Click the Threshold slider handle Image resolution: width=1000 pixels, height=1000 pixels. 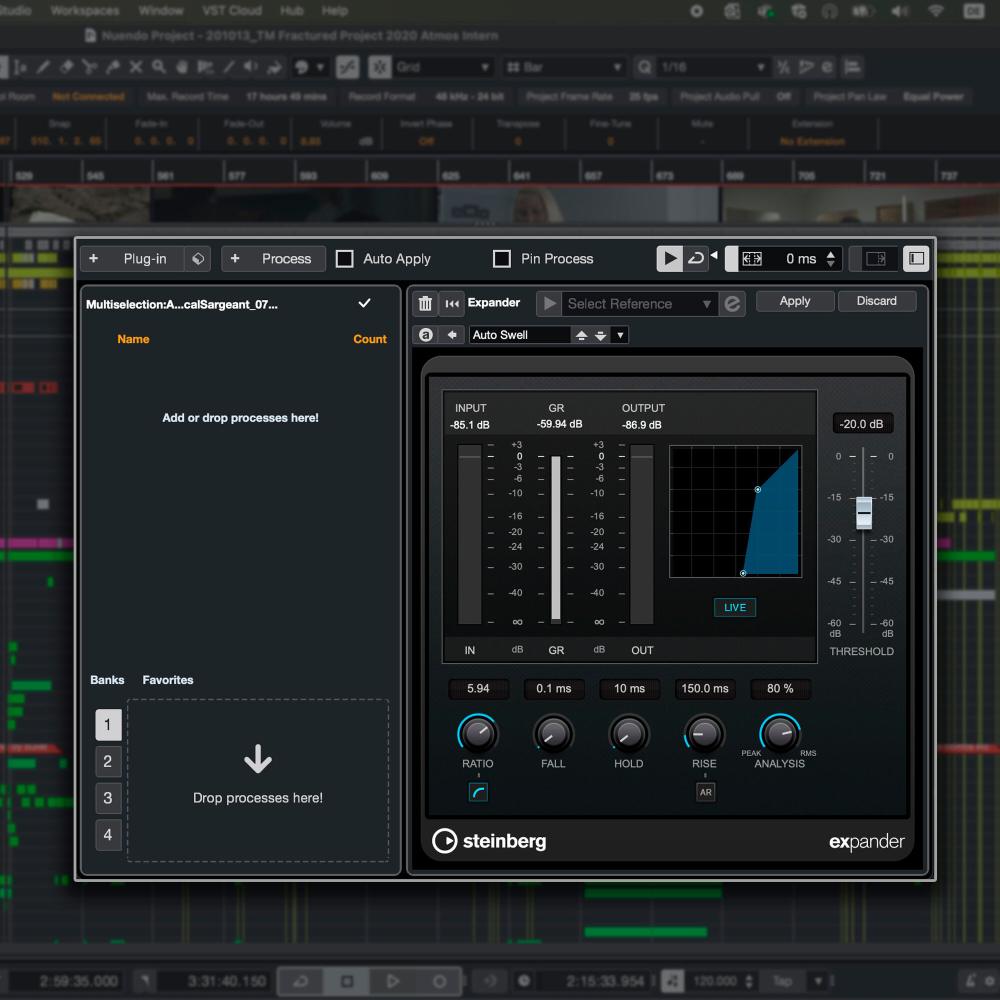coord(864,511)
